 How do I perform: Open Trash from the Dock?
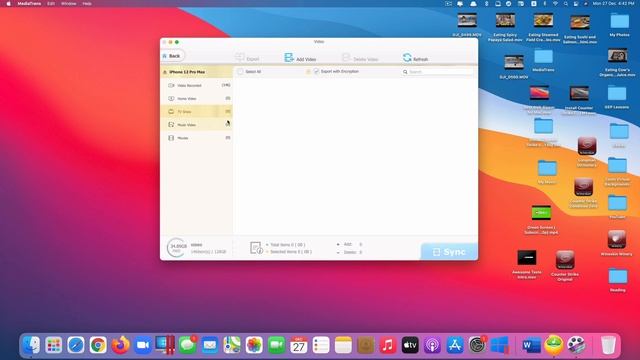coord(608,345)
